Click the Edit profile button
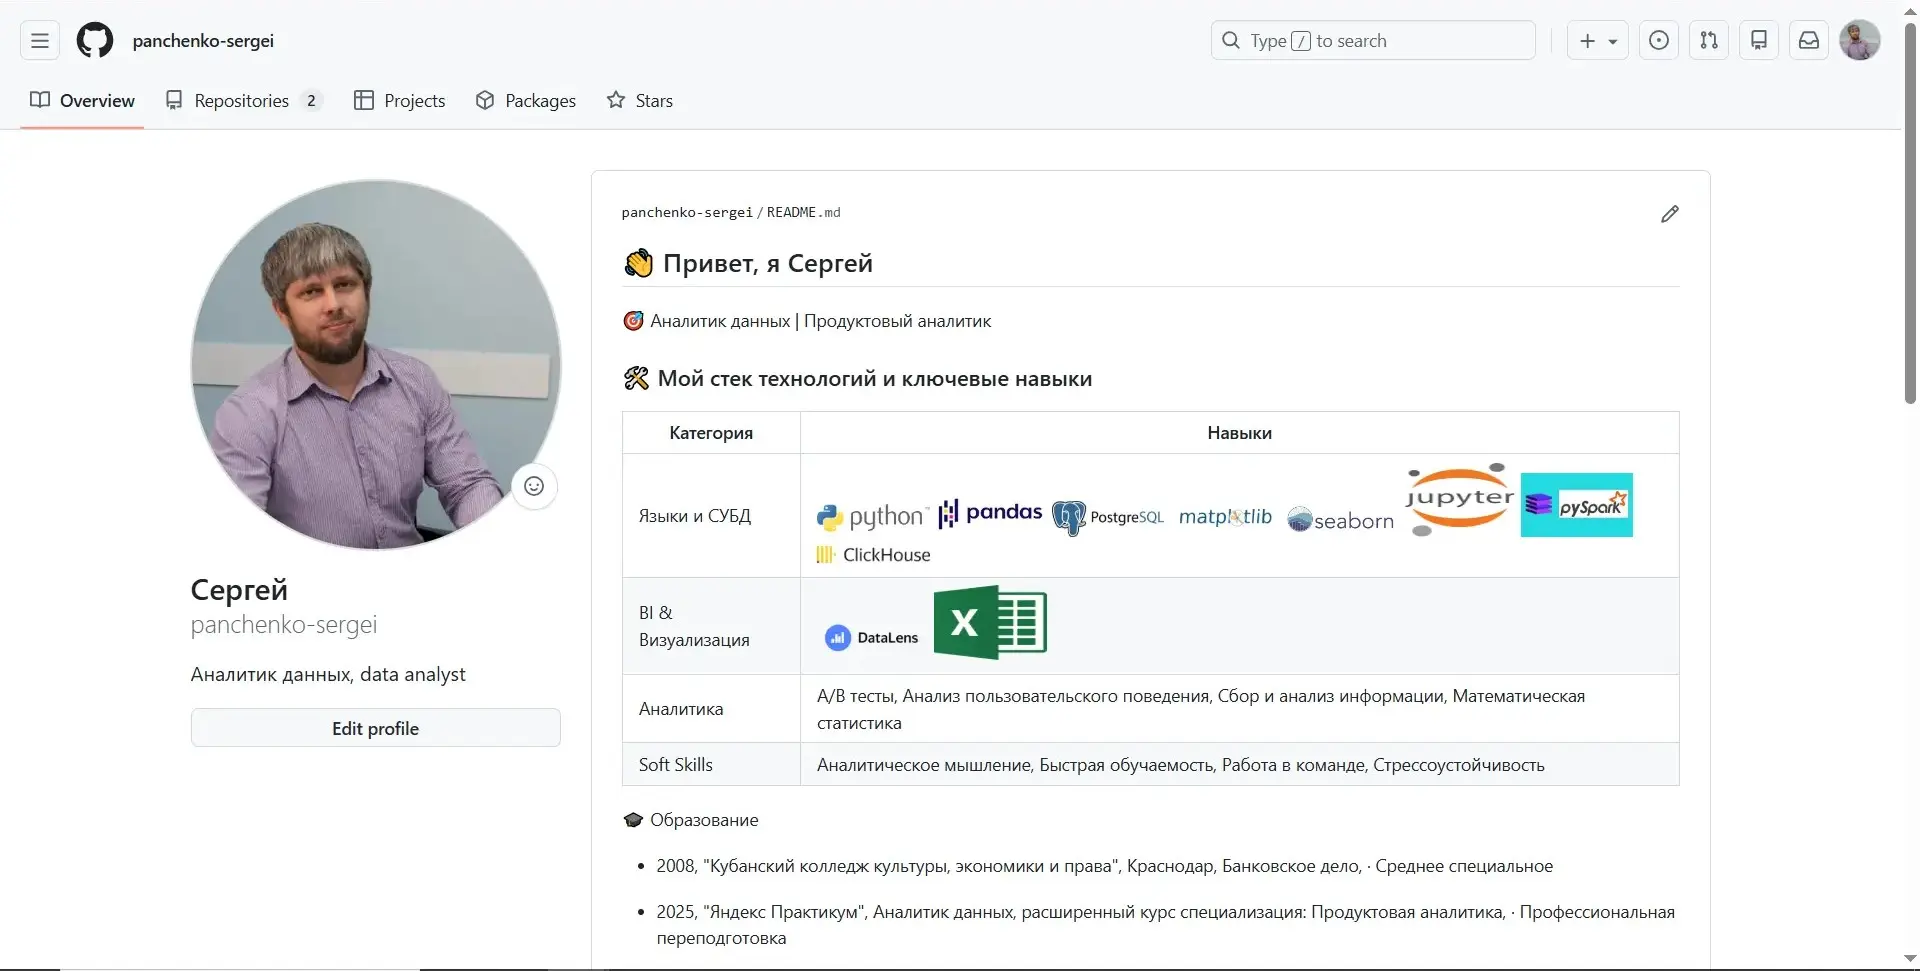Image resolution: width=1920 pixels, height=971 pixels. click(x=375, y=728)
